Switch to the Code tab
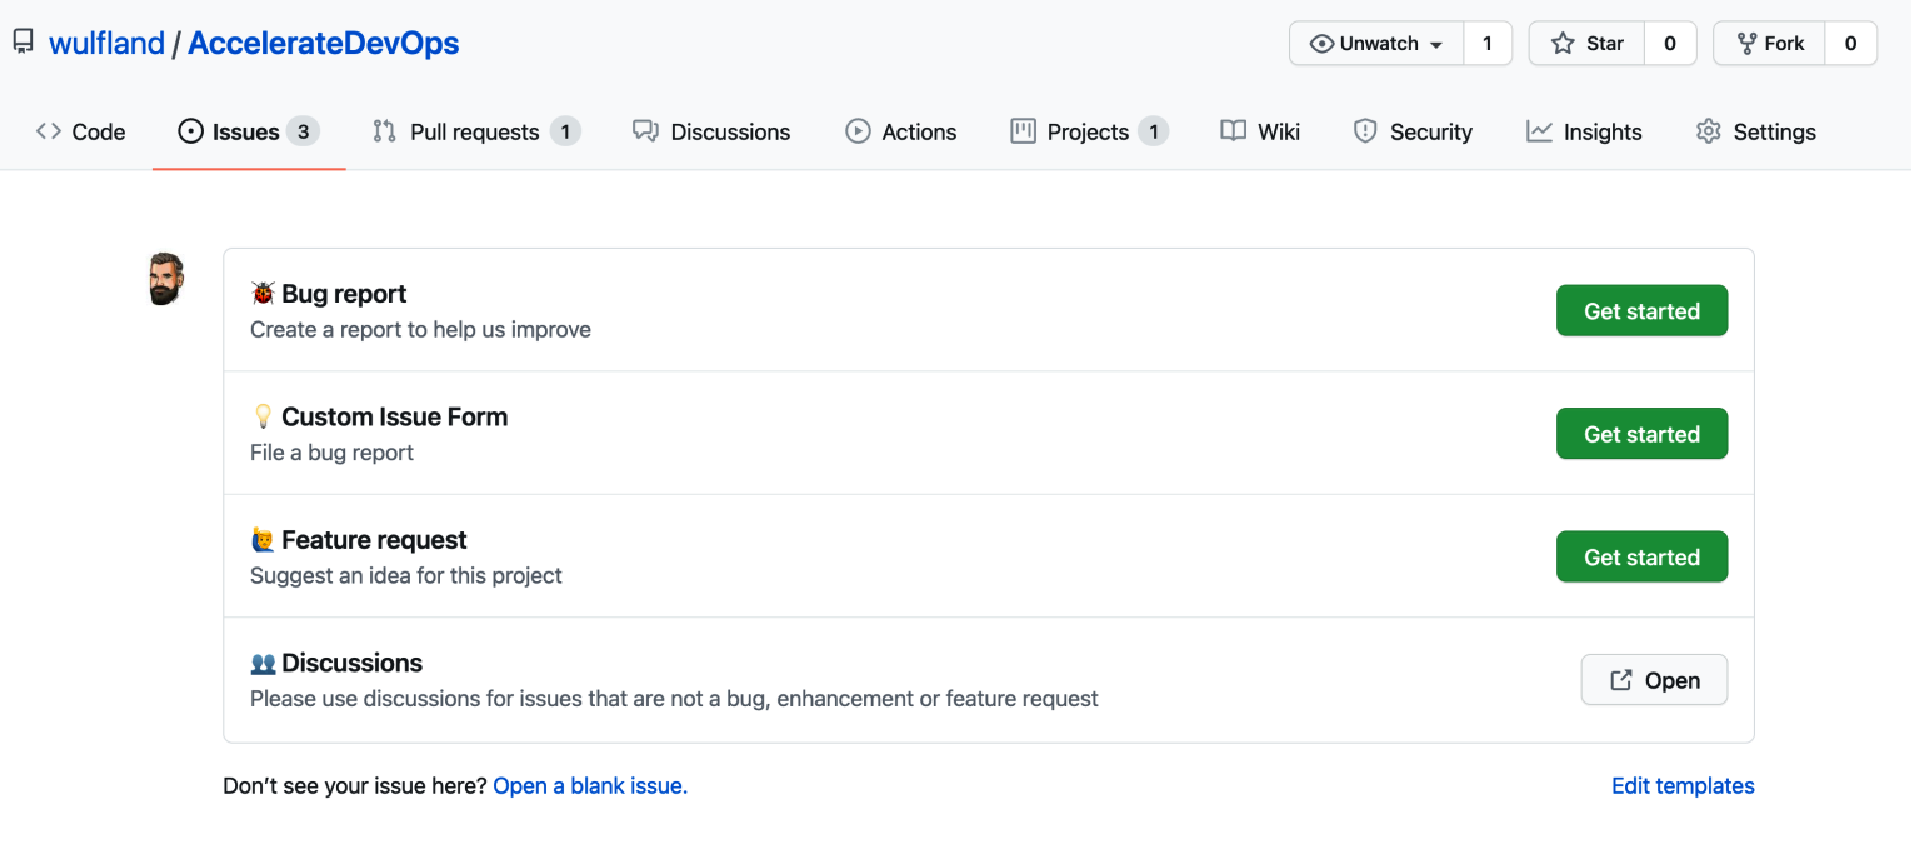The height and width of the screenshot is (858, 1911). click(x=80, y=132)
